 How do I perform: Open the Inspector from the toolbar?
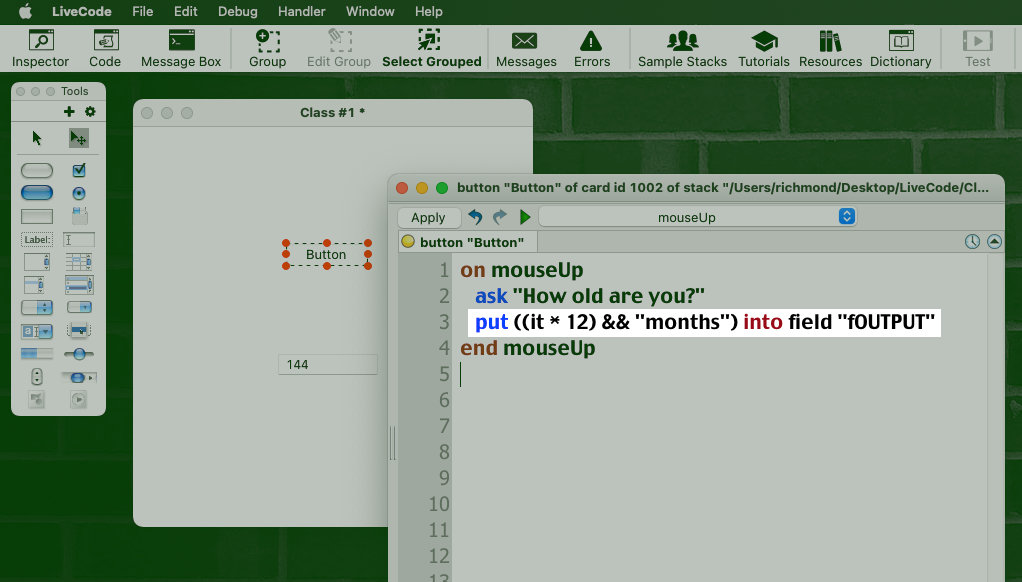[40, 48]
